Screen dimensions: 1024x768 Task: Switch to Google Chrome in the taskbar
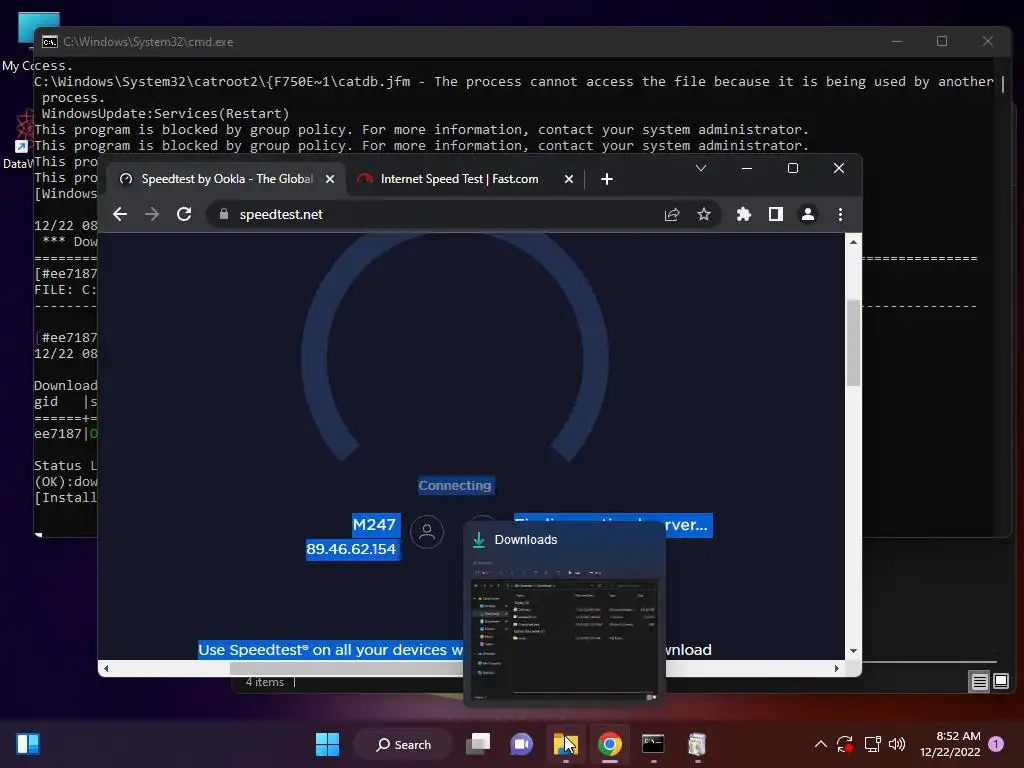click(609, 744)
